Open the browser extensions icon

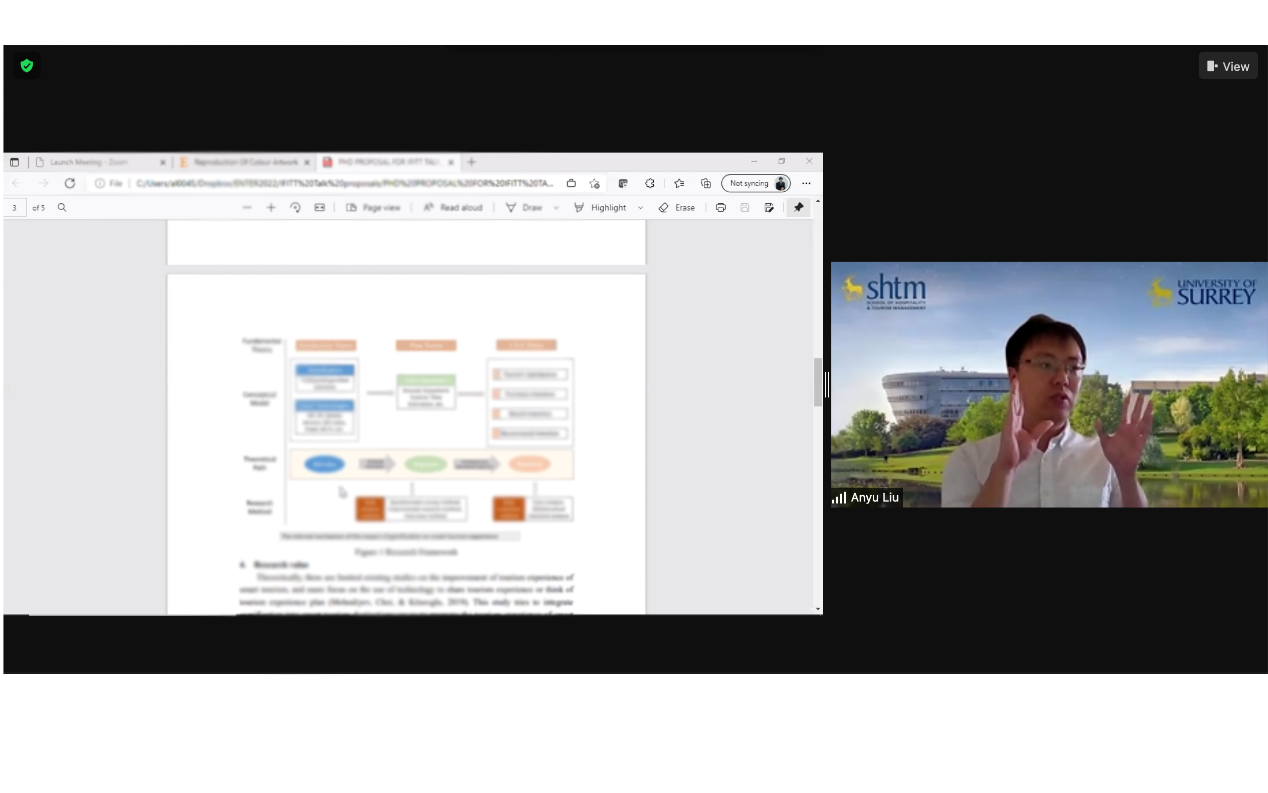pyautogui.click(x=650, y=183)
